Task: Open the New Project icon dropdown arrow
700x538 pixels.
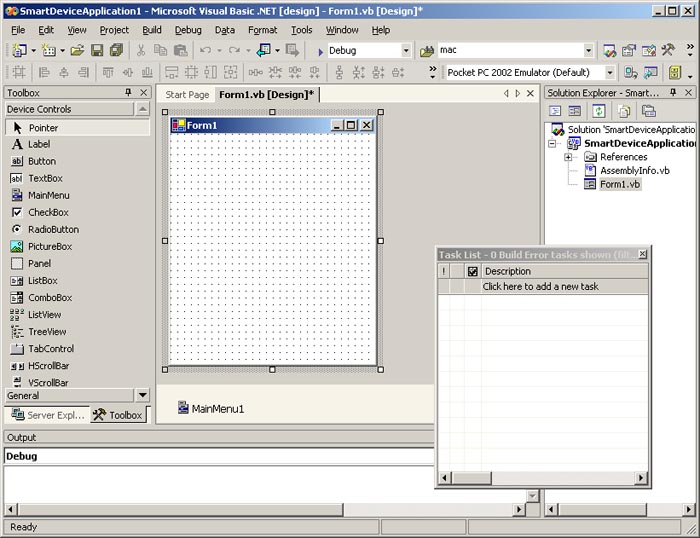Action: click(x=33, y=50)
